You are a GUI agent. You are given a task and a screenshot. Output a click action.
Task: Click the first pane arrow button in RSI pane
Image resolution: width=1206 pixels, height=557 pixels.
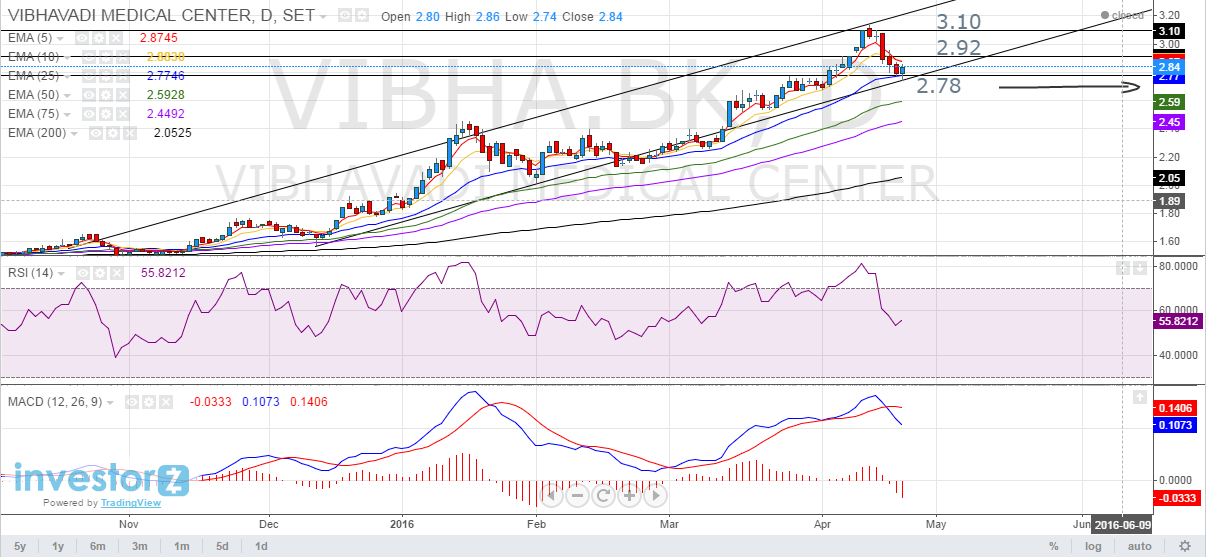[x=1123, y=268]
